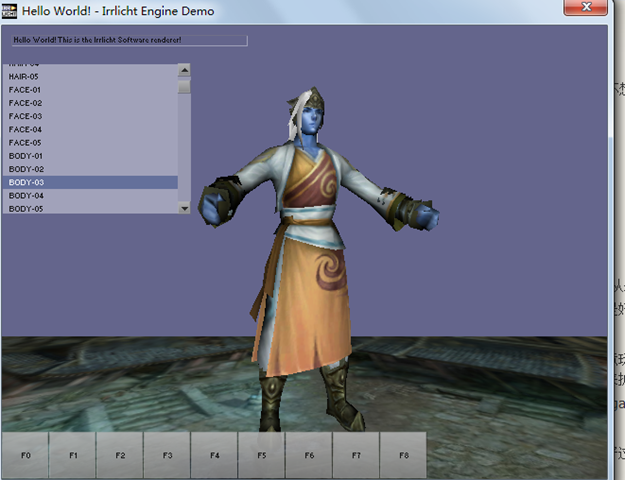Click the F8 button
This screenshot has height=480, width=625.
[x=403, y=455]
